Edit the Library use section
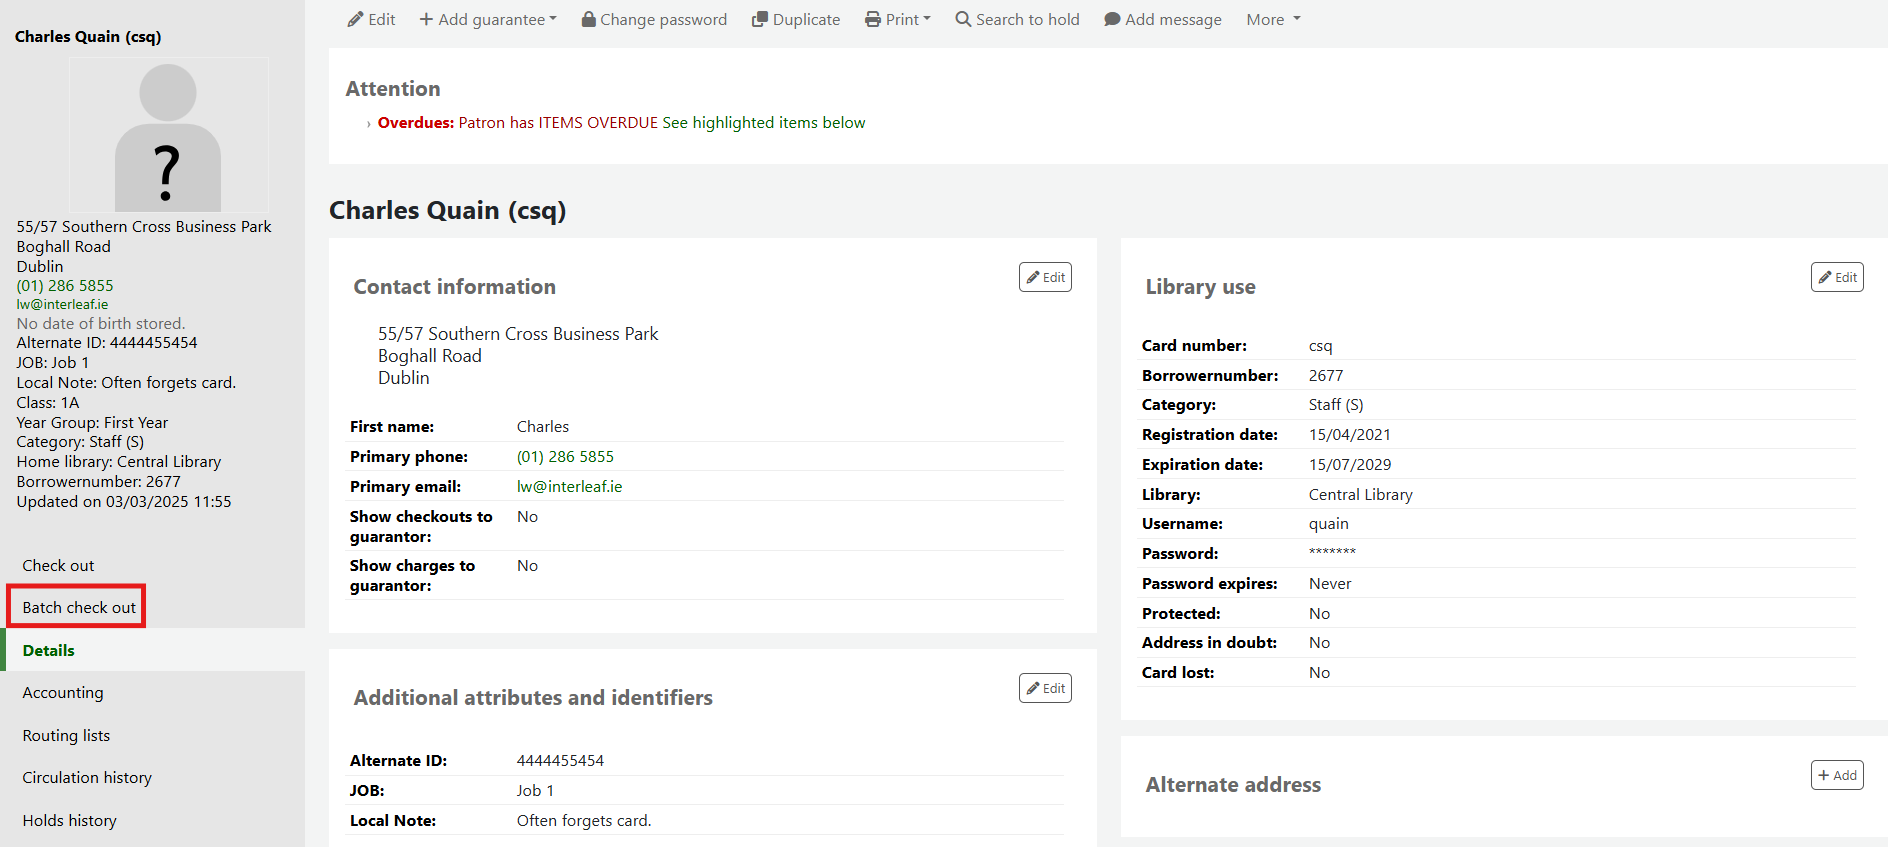1888x847 pixels. point(1837,277)
